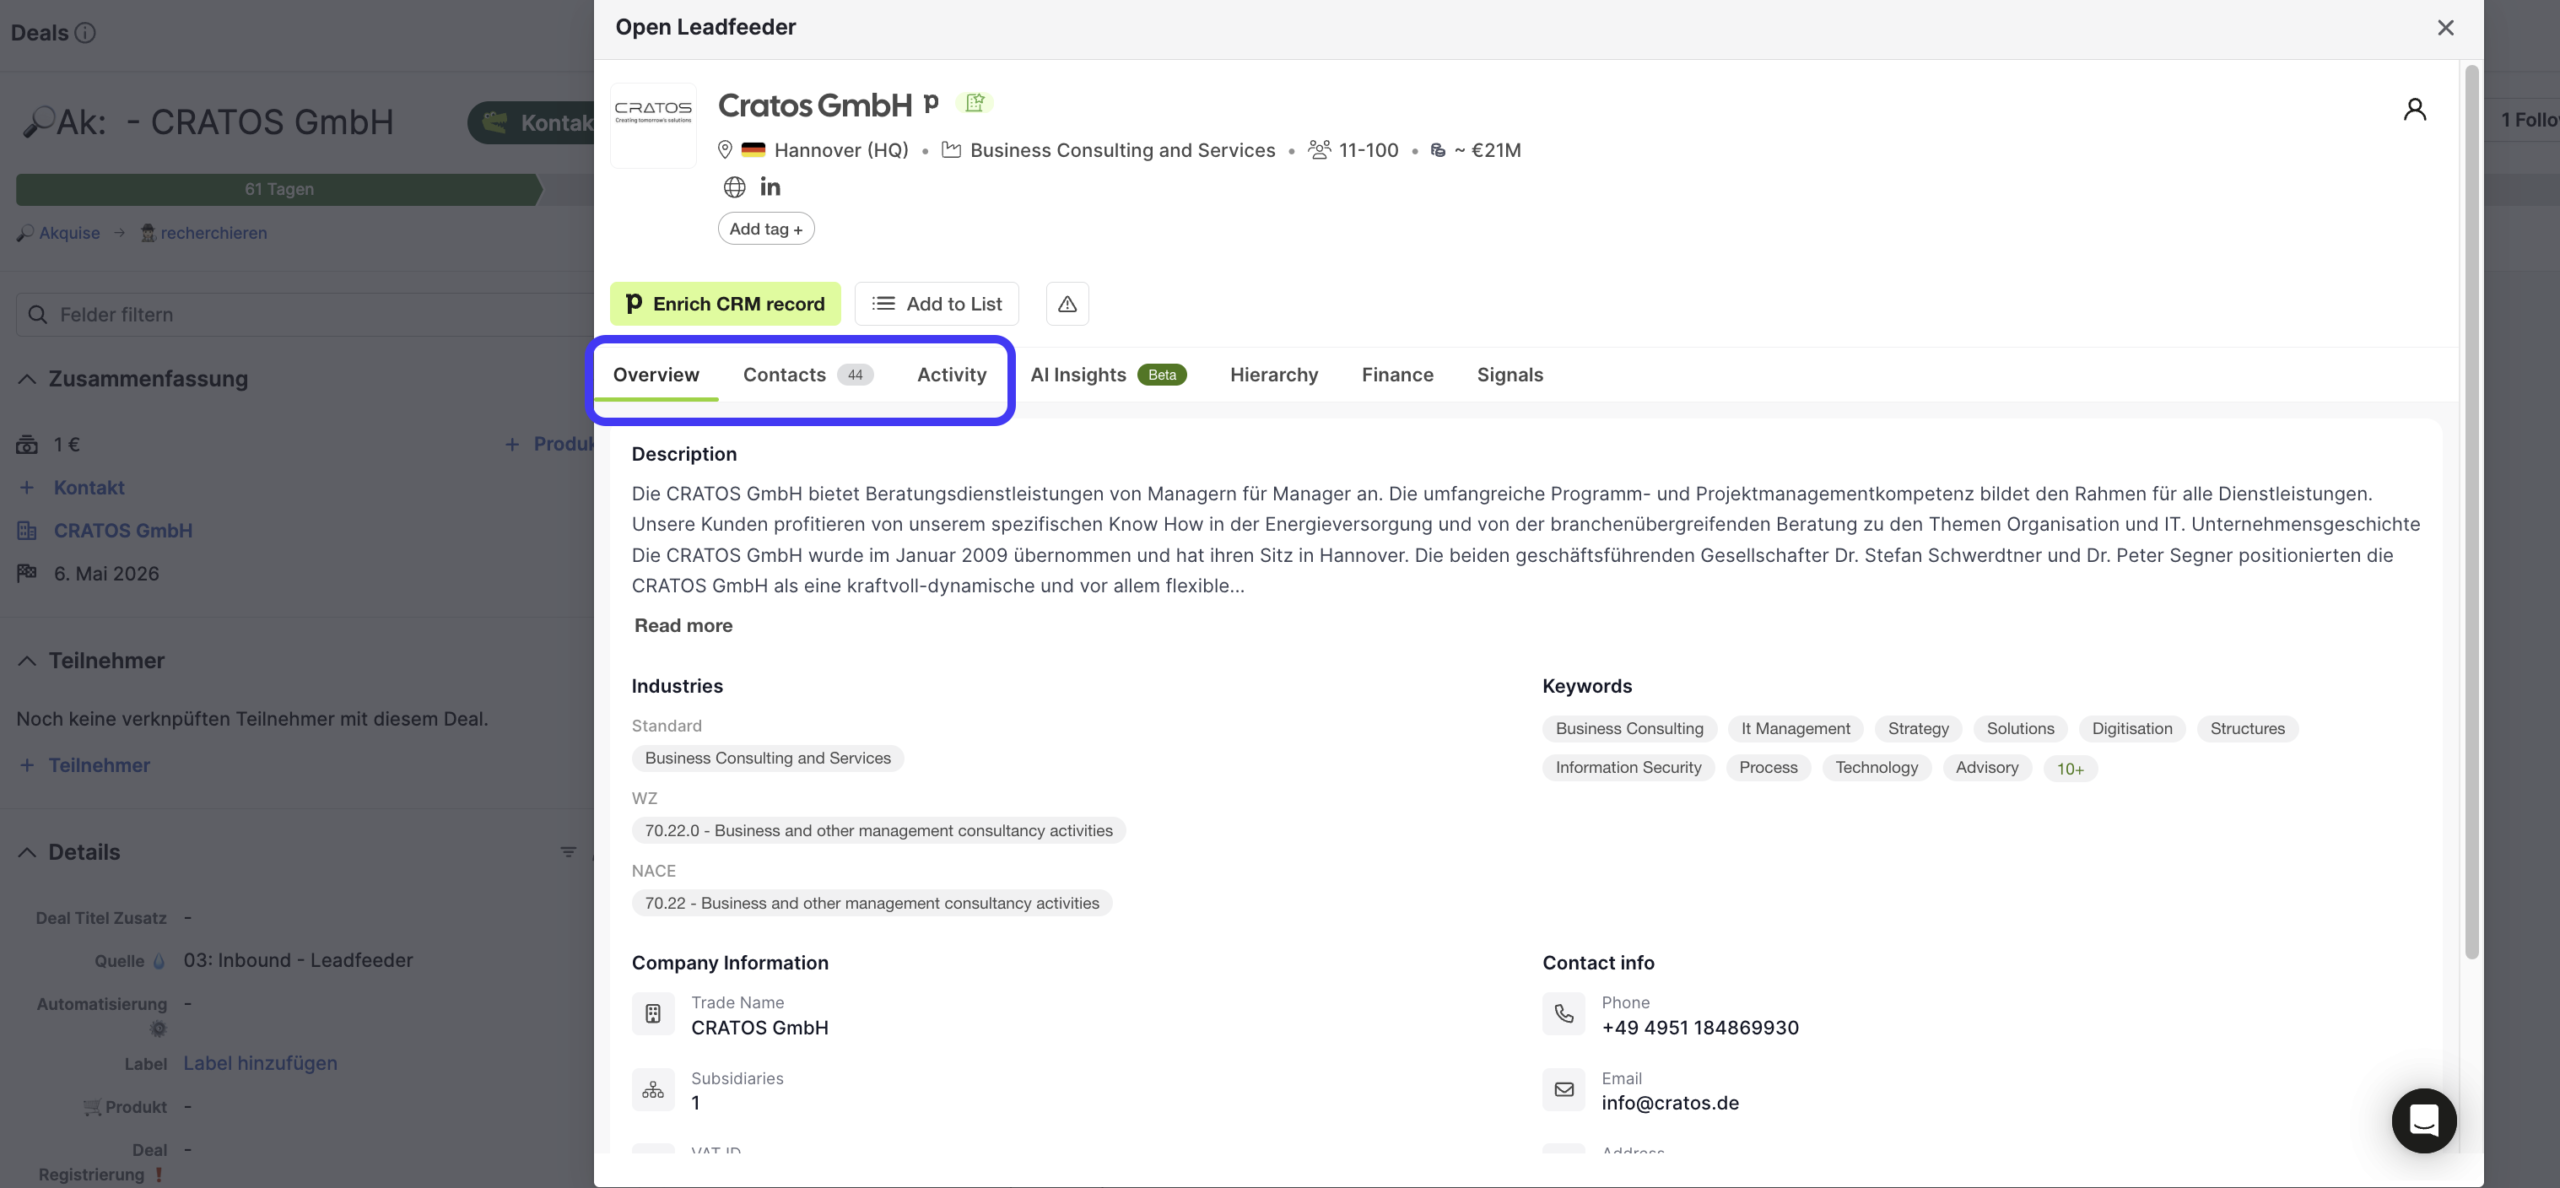Click the green badge icon next to company name
The image size is (2560, 1188).
975,102
